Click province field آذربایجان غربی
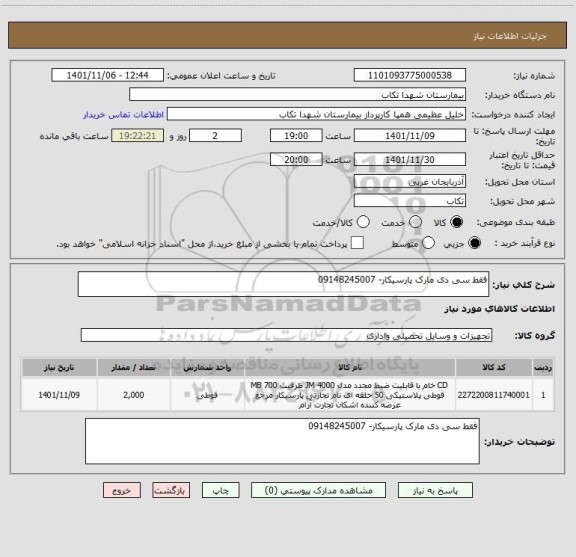This screenshot has height=557, width=576. pyautogui.click(x=410, y=181)
